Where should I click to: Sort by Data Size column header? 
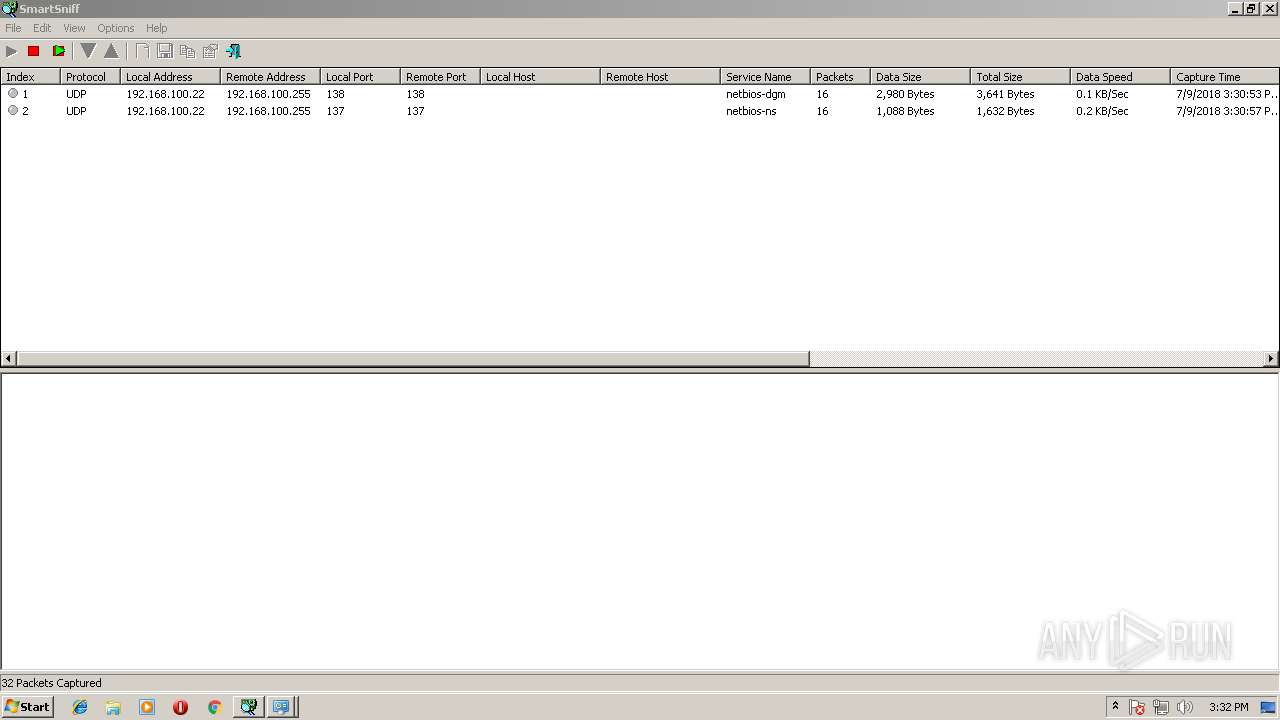(x=920, y=77)
